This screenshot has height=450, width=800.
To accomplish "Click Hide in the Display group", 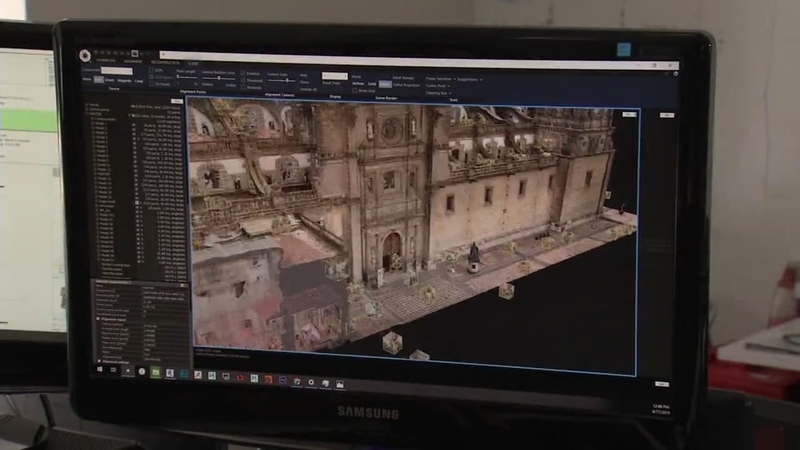I will pyautogui.click(x=304, y=76).
